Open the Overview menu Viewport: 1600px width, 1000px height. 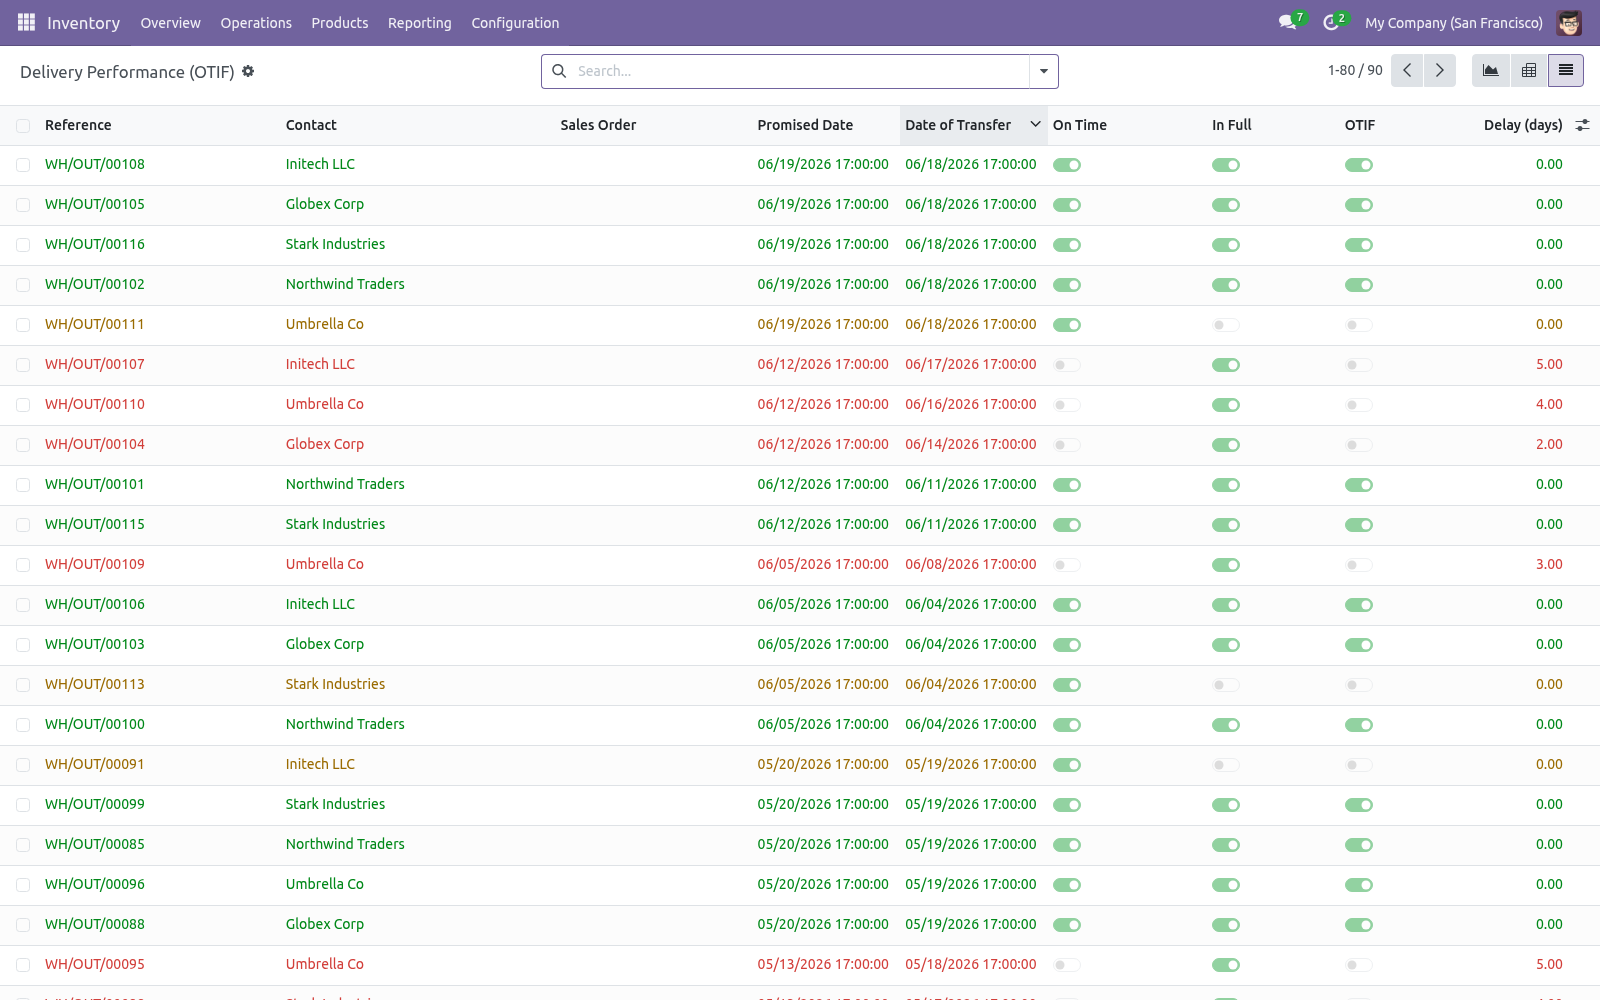[170, 22]
